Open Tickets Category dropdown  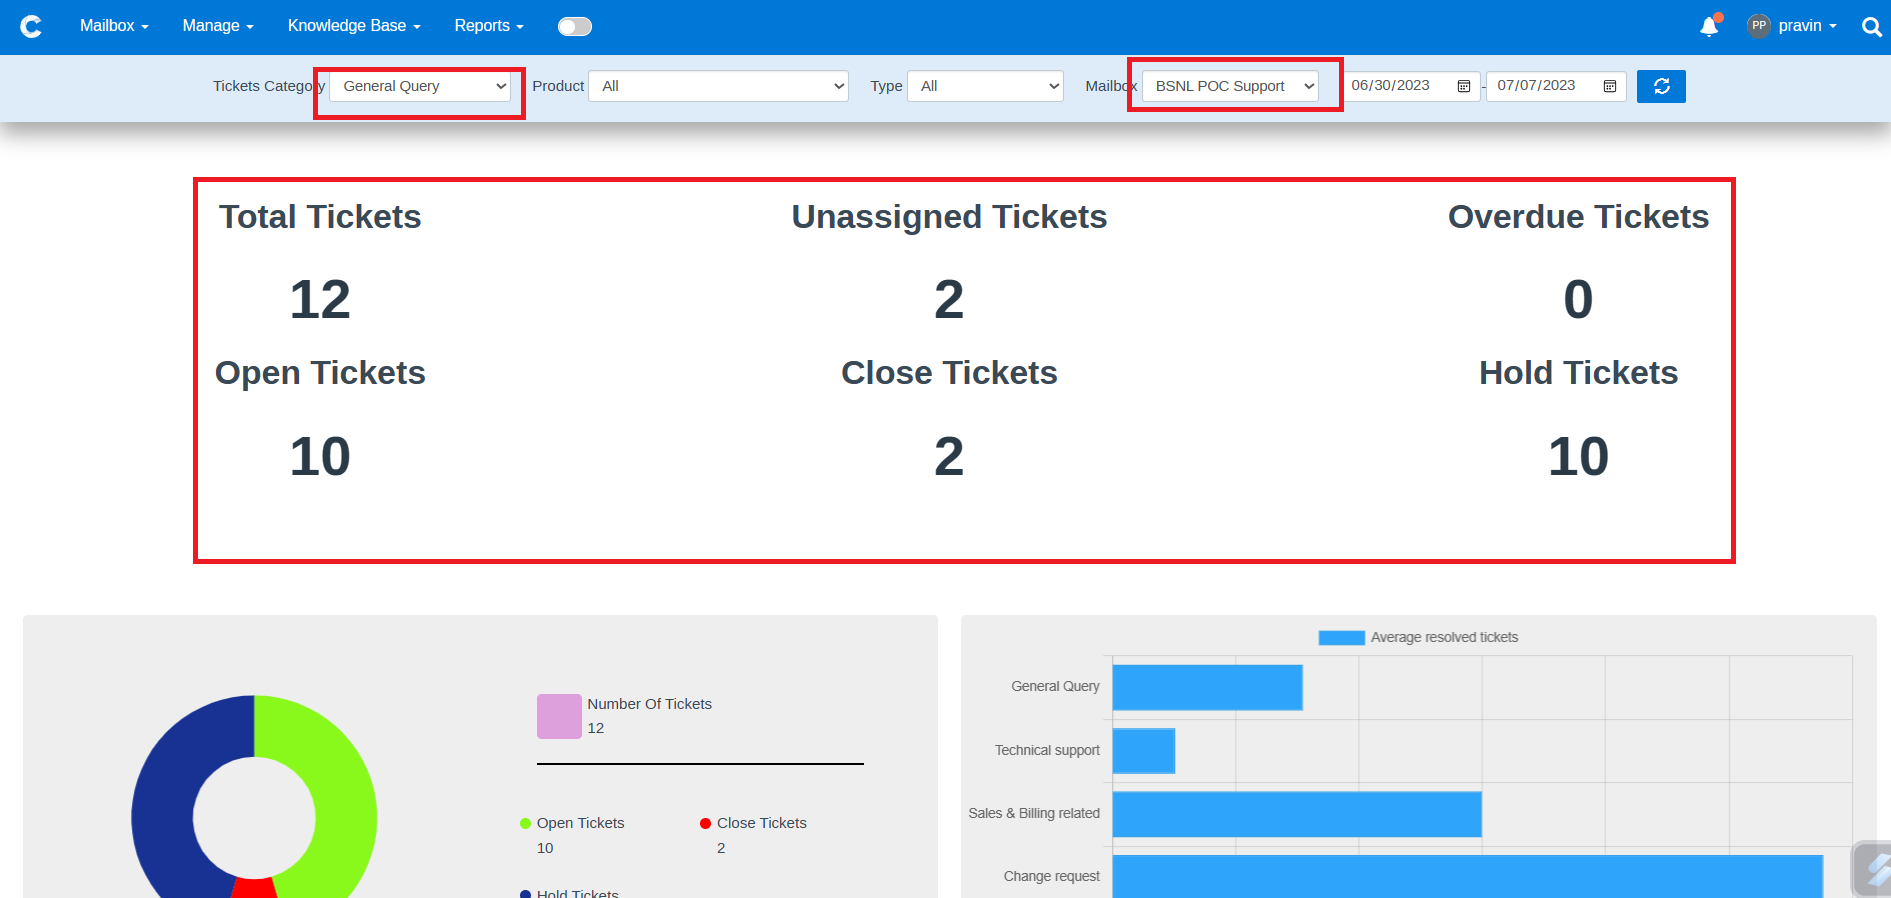(420, 86)
